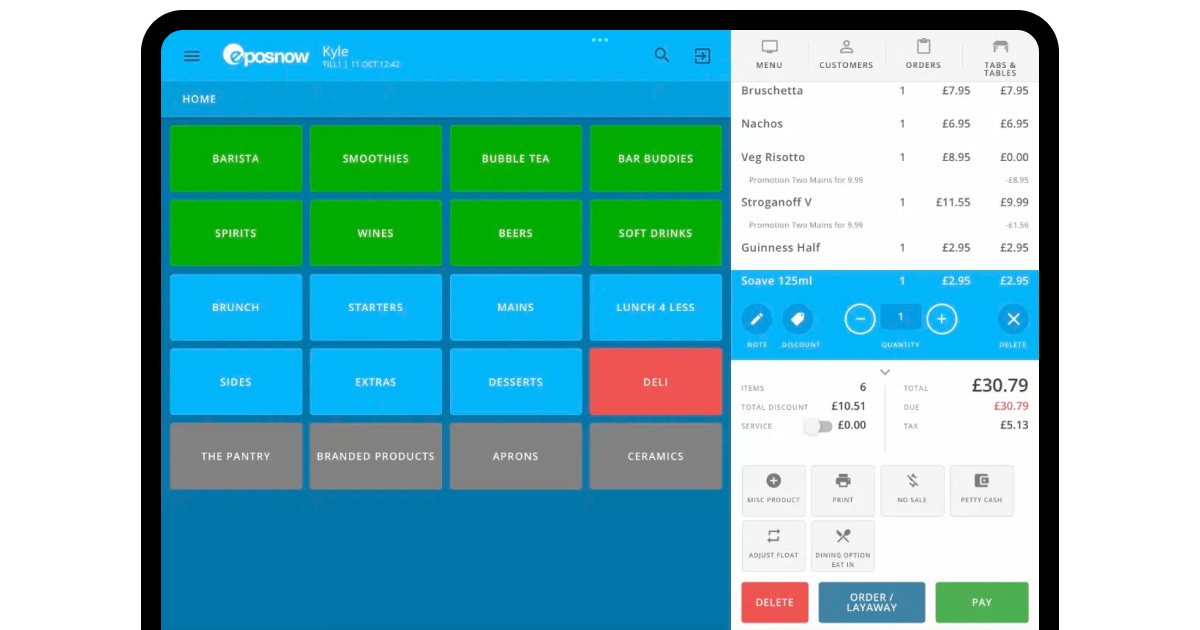
Task: Add a Misc Product
Action: pyautogui.click(x=774, y=490)
